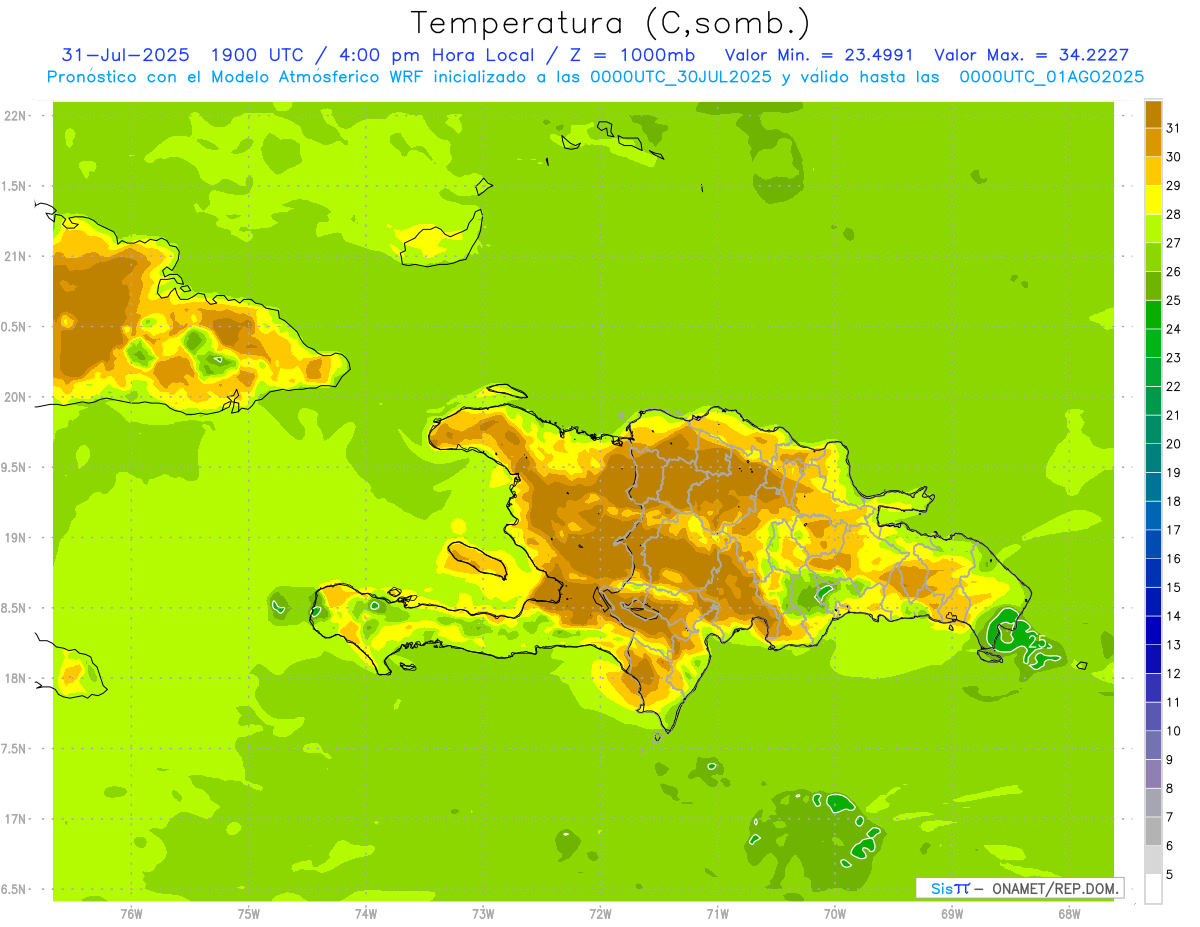The image size is (1200, 927).
Task: Click the 69W longitude label
Action: pyautogui.click(x=952, y=913)
